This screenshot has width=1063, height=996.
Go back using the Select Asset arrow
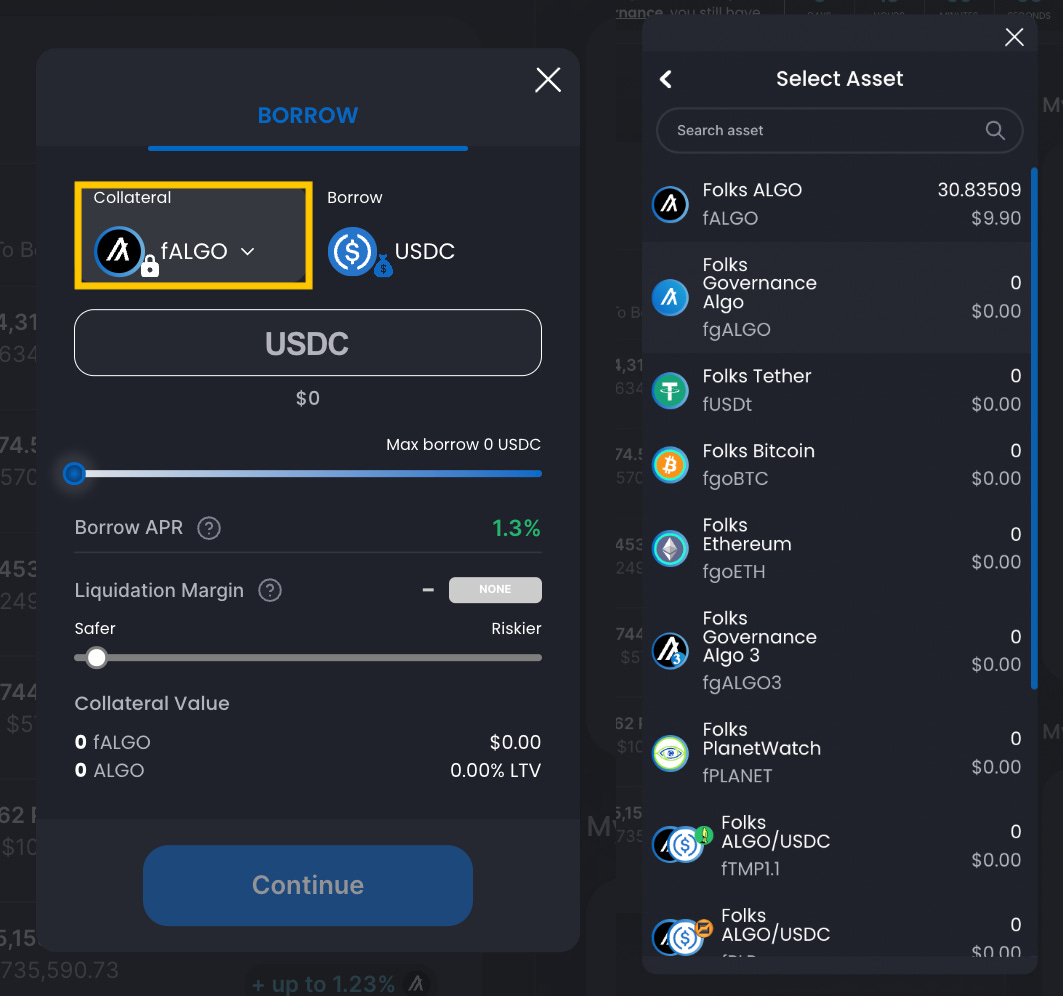(666, 79)
